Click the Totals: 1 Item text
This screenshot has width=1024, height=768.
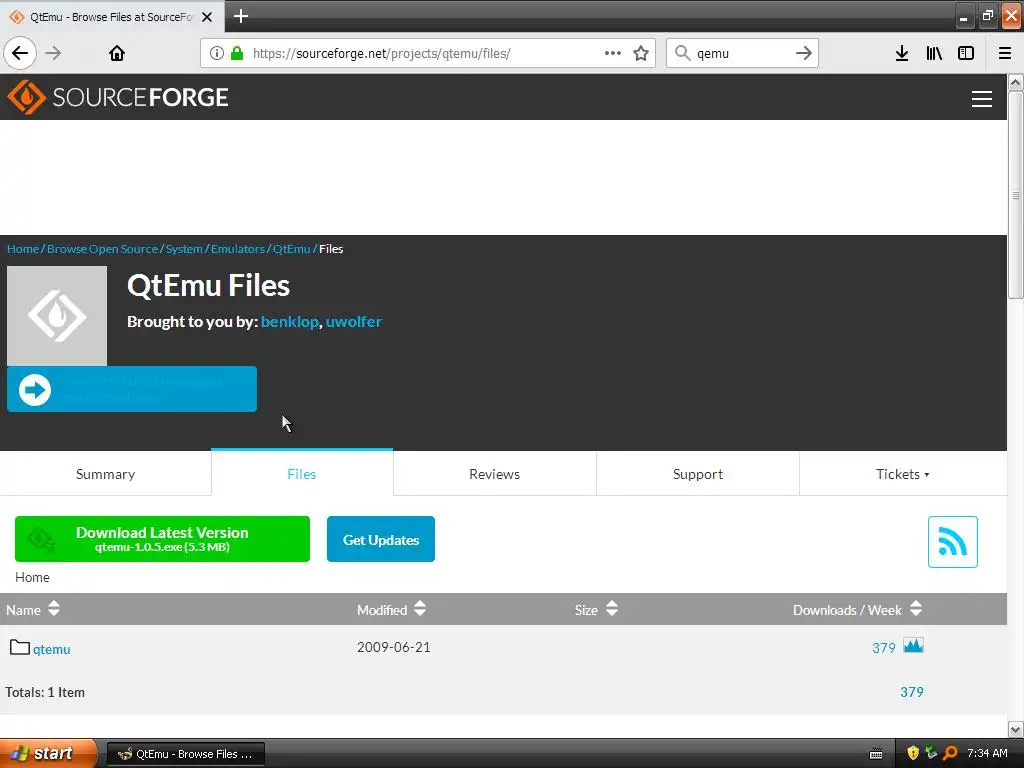click(45, 692)
